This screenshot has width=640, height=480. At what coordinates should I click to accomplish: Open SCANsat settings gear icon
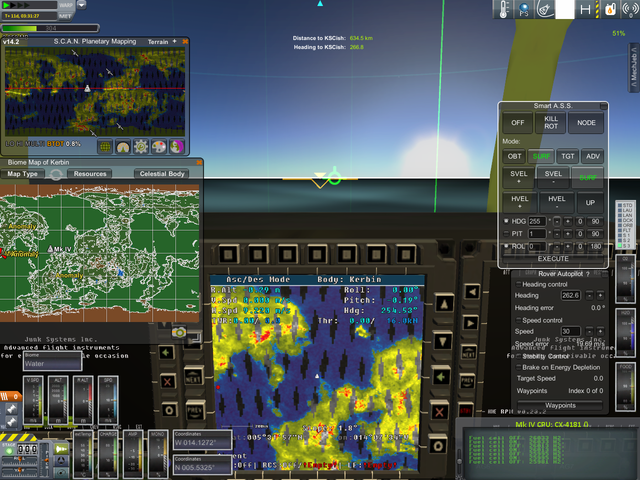click(x=141, y=147)
